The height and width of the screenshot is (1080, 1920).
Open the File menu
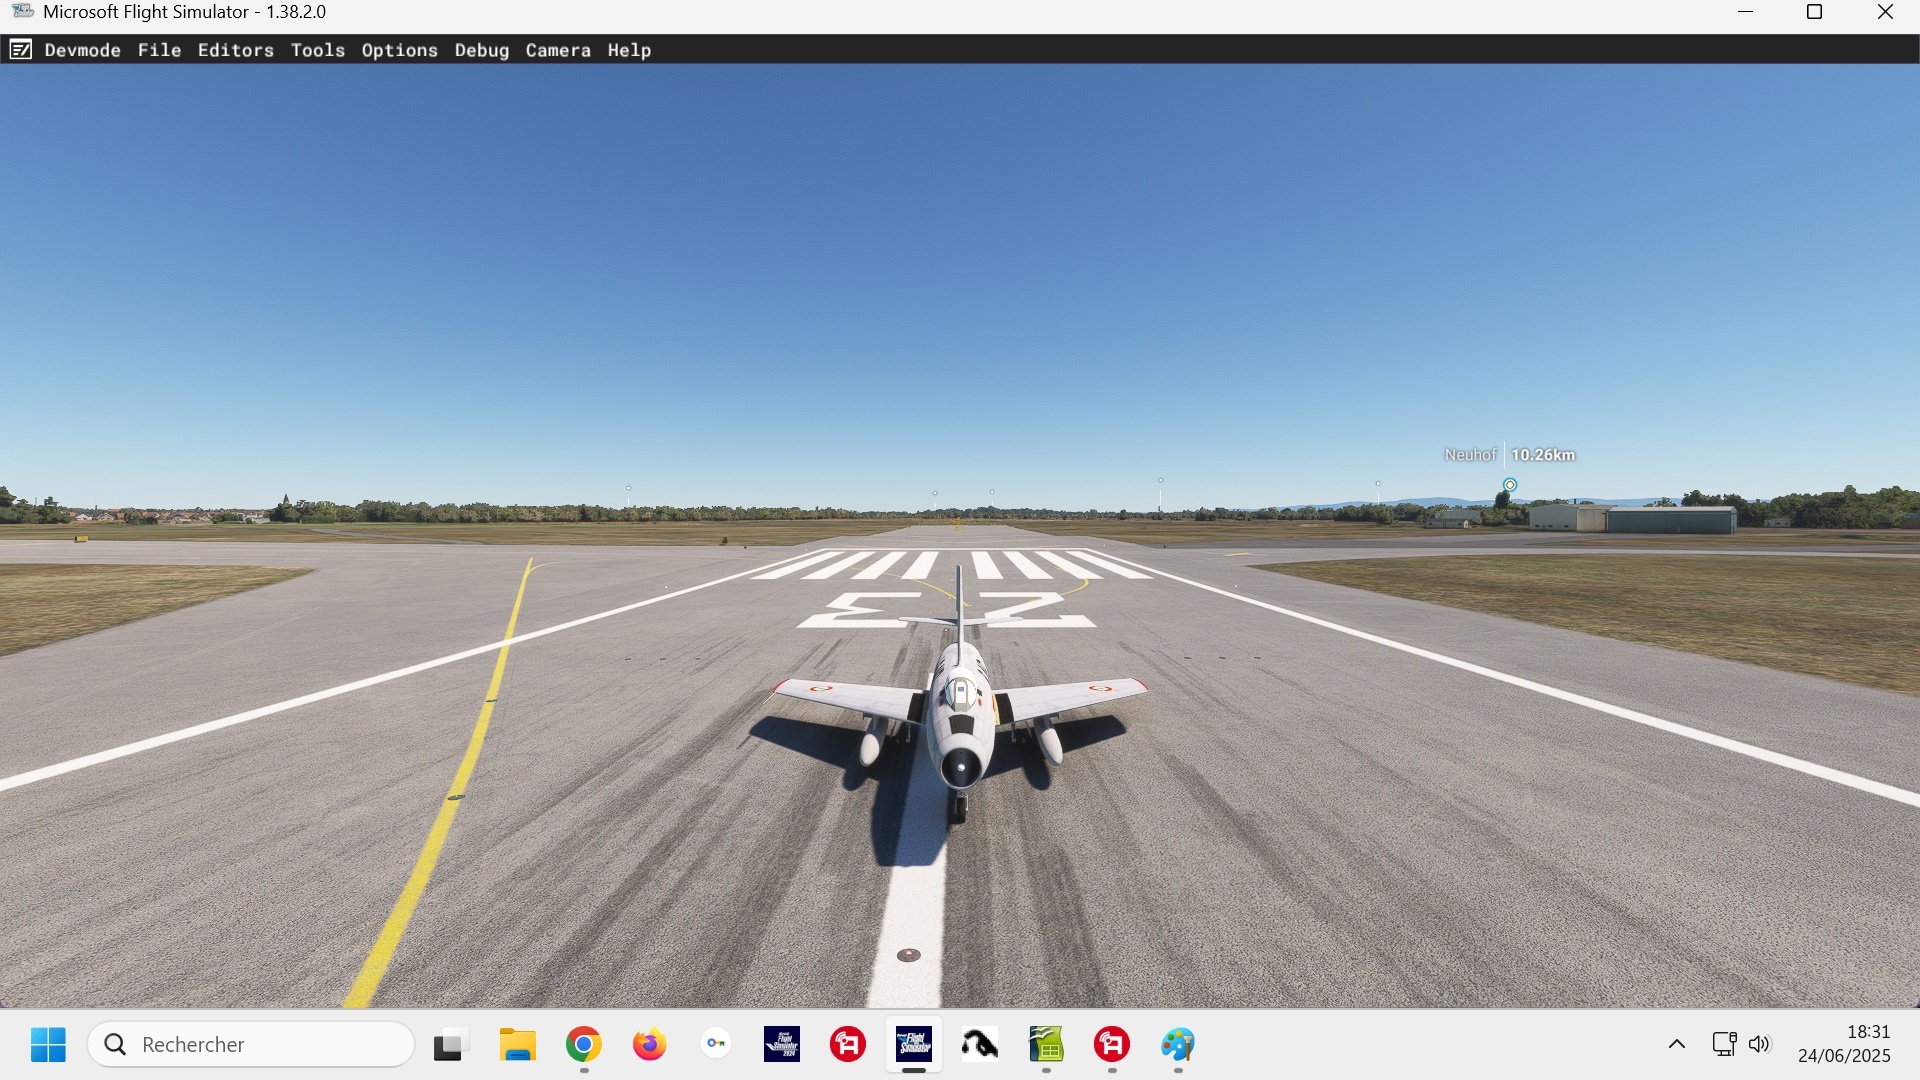coord(159,50)
